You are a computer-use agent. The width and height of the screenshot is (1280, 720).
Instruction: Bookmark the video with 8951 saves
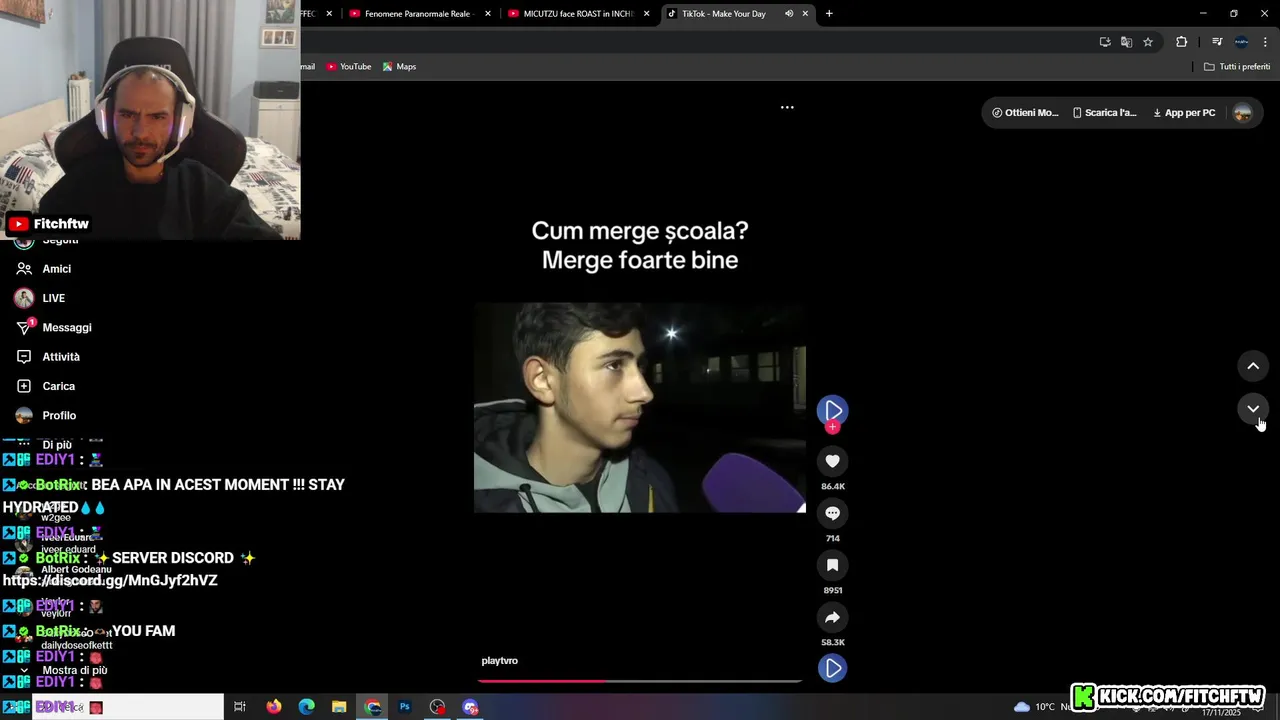pos(832,565)
